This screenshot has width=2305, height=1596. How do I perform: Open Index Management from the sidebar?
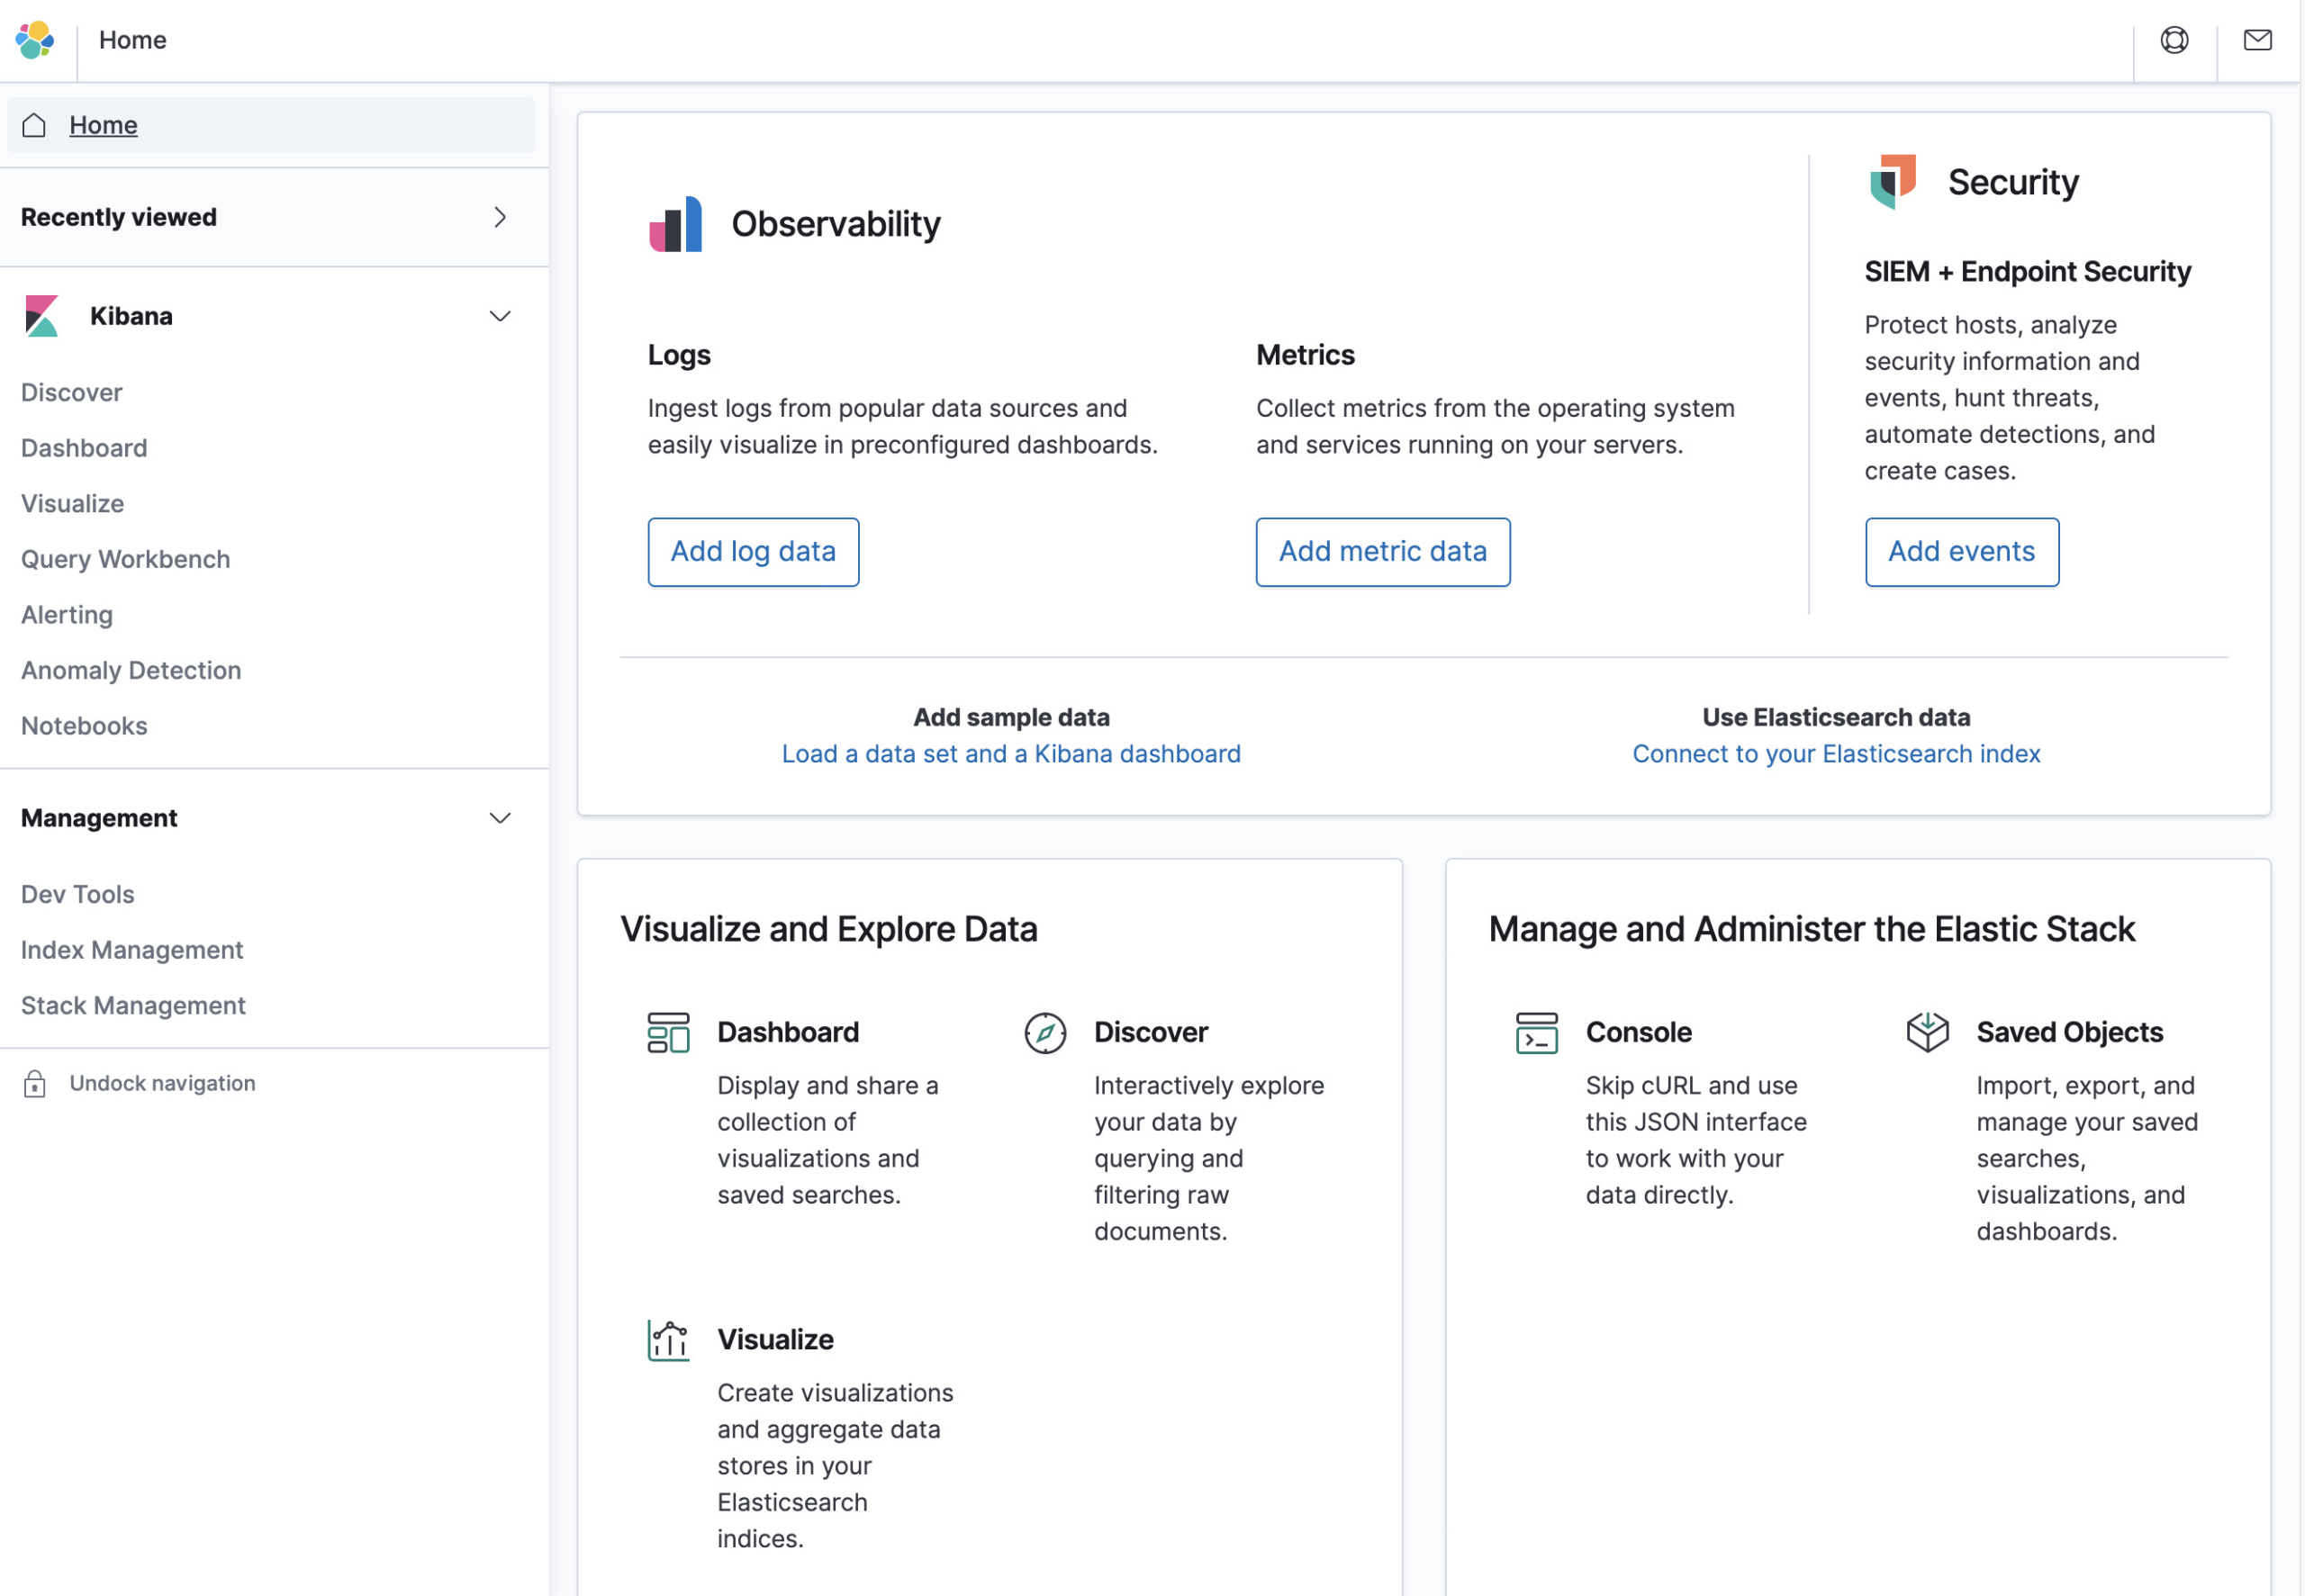pyautogui.click(x=132, y=950)
